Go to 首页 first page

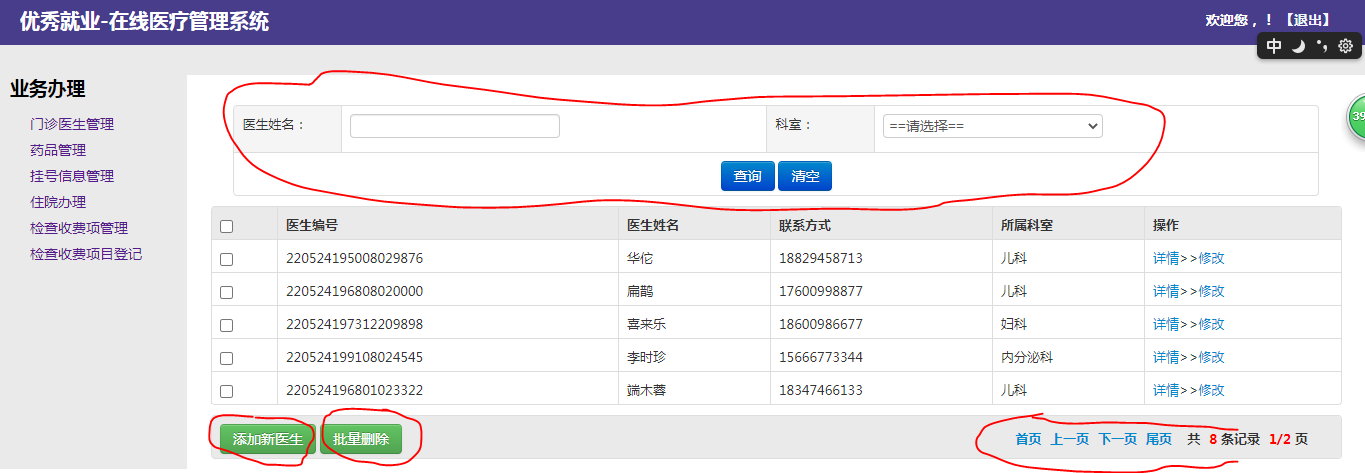click(1028, 439)
